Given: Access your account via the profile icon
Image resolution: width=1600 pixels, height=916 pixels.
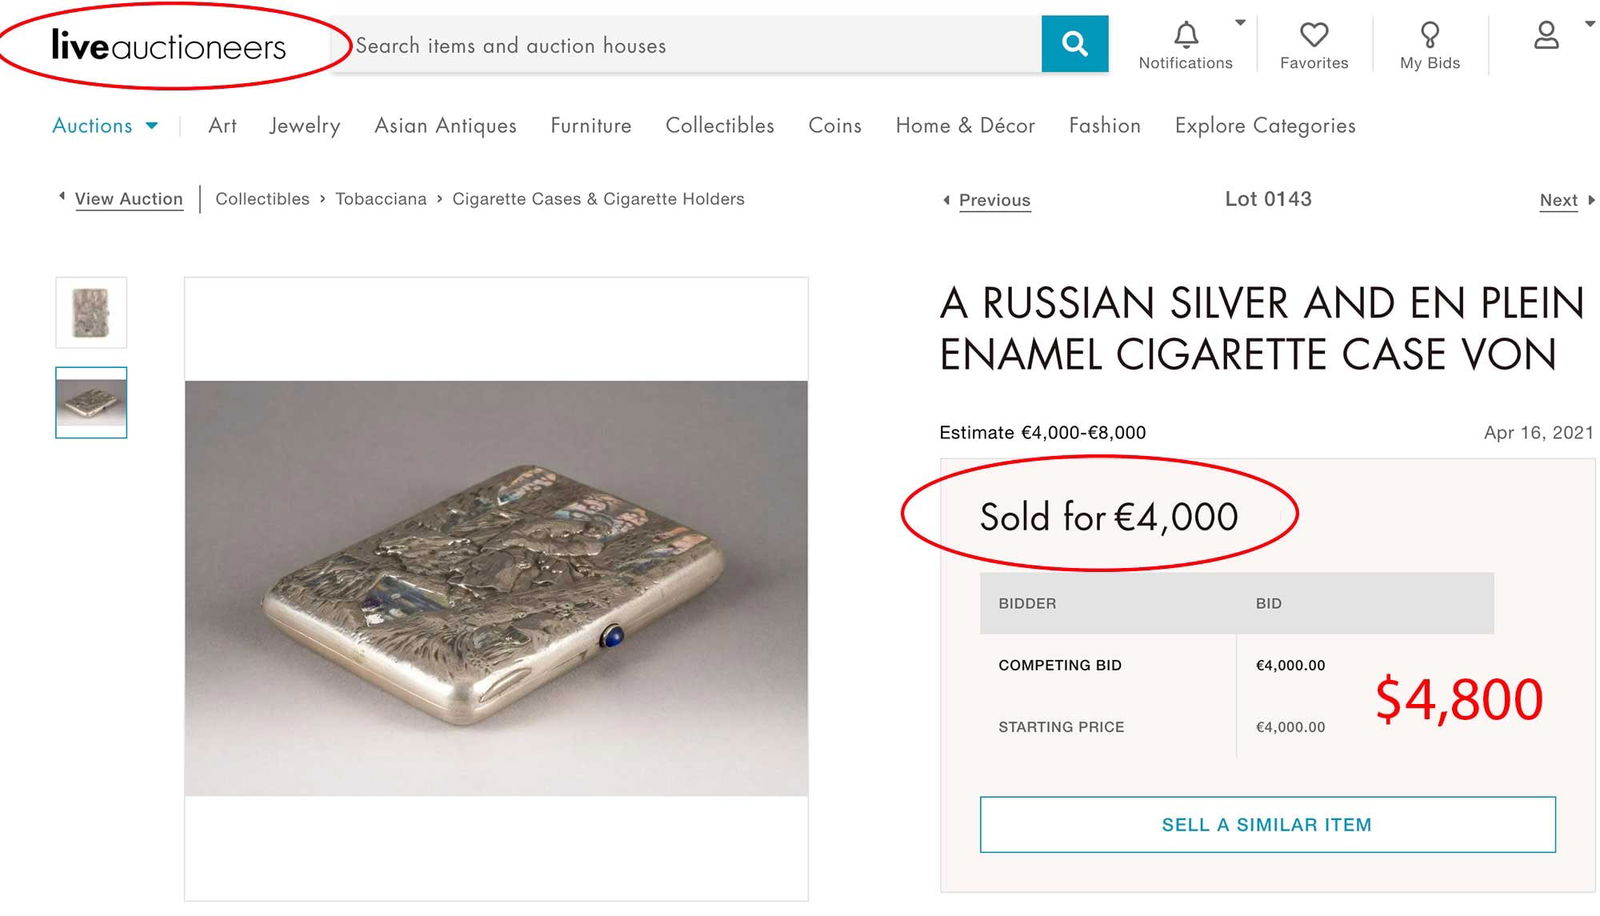Looking at the screenshot, I should click(1547, 36).
